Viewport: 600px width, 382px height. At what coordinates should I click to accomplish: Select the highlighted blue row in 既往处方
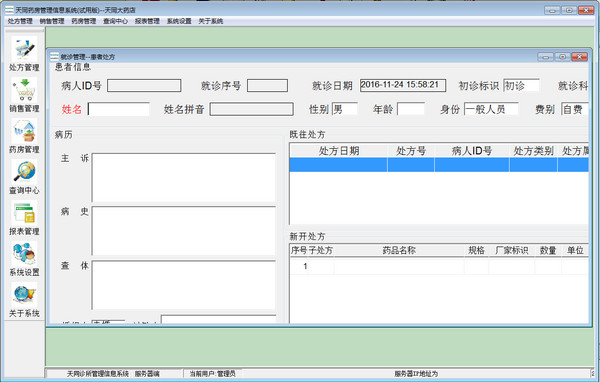(439, 165)
